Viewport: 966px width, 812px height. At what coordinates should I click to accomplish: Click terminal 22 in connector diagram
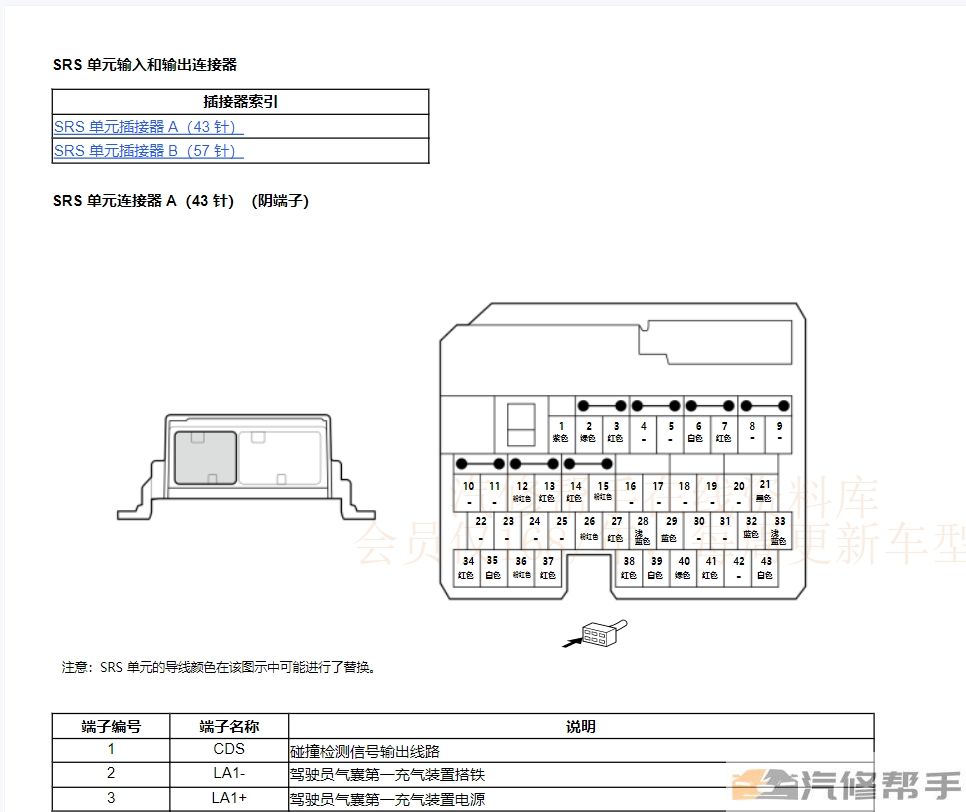[481, 529]
